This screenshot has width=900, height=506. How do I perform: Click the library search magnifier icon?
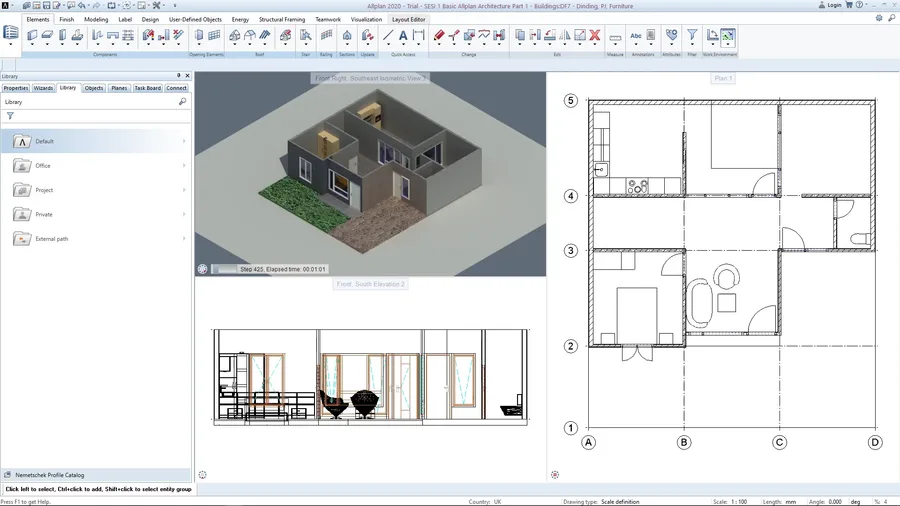click(183, 102)
